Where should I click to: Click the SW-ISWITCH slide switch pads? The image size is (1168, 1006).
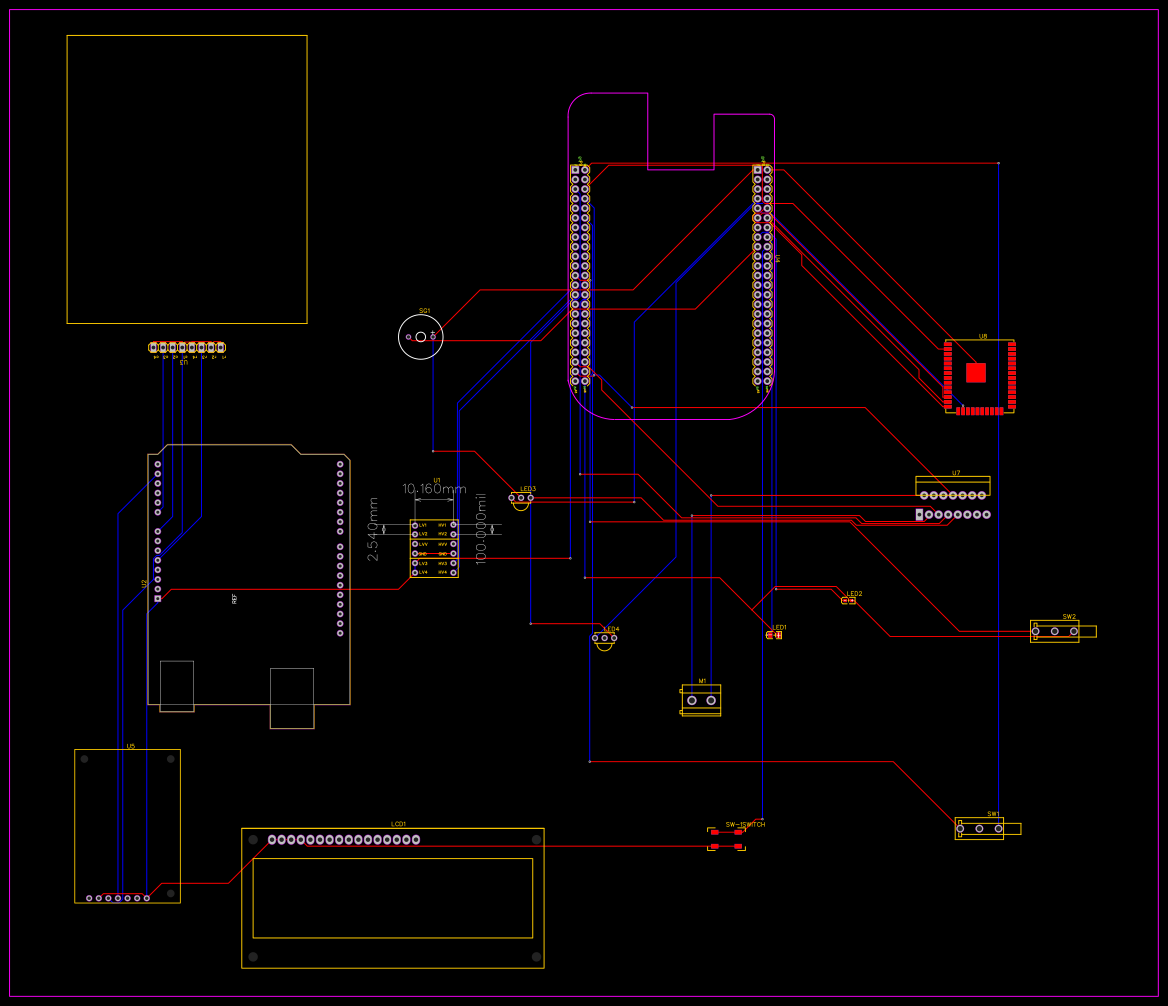[725, 840]
